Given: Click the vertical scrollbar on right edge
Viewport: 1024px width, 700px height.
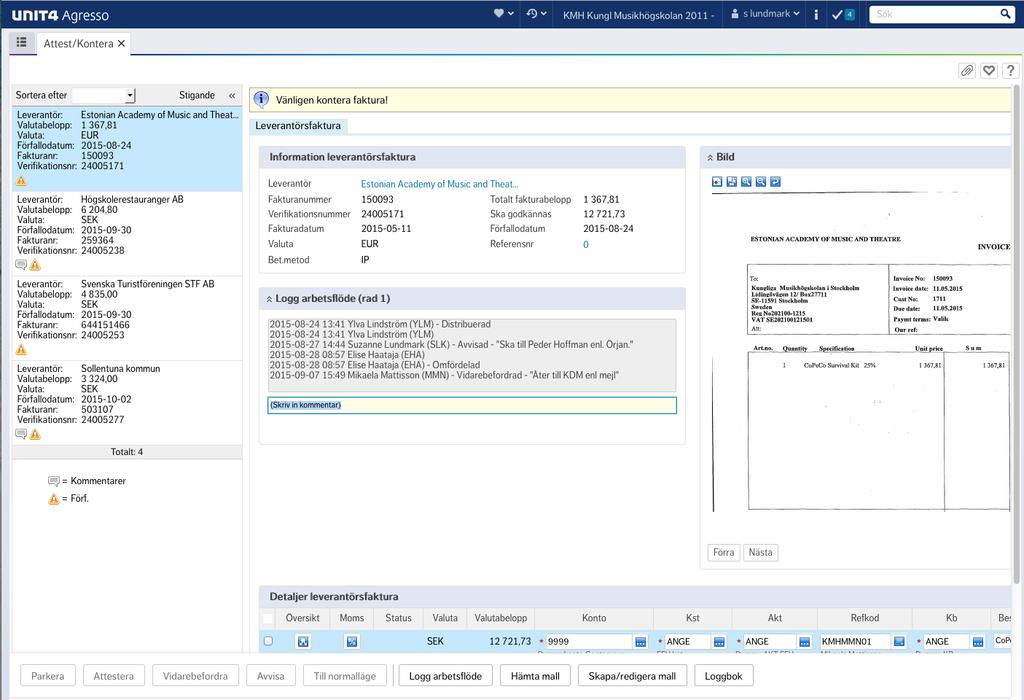Looking at the screenshot, I should point(1016,334).
